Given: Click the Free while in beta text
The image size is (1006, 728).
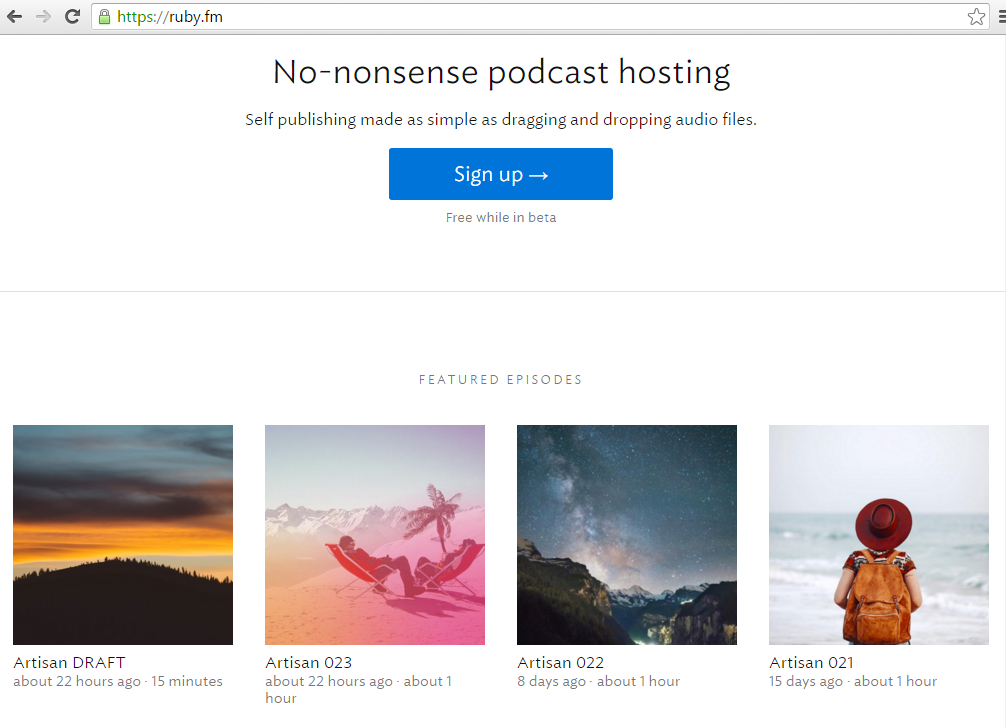Looking at the screenshot, I should point(500,217).
